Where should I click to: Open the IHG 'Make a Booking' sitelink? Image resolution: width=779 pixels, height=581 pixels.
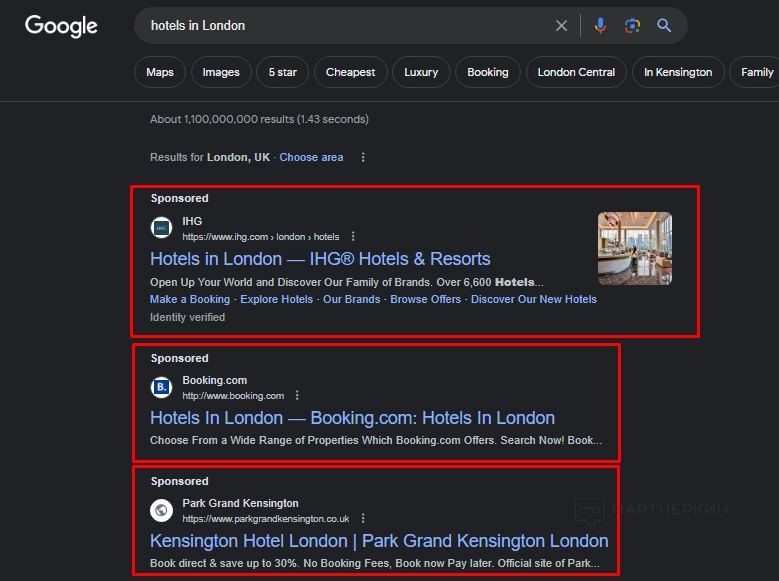coord(190,299)
